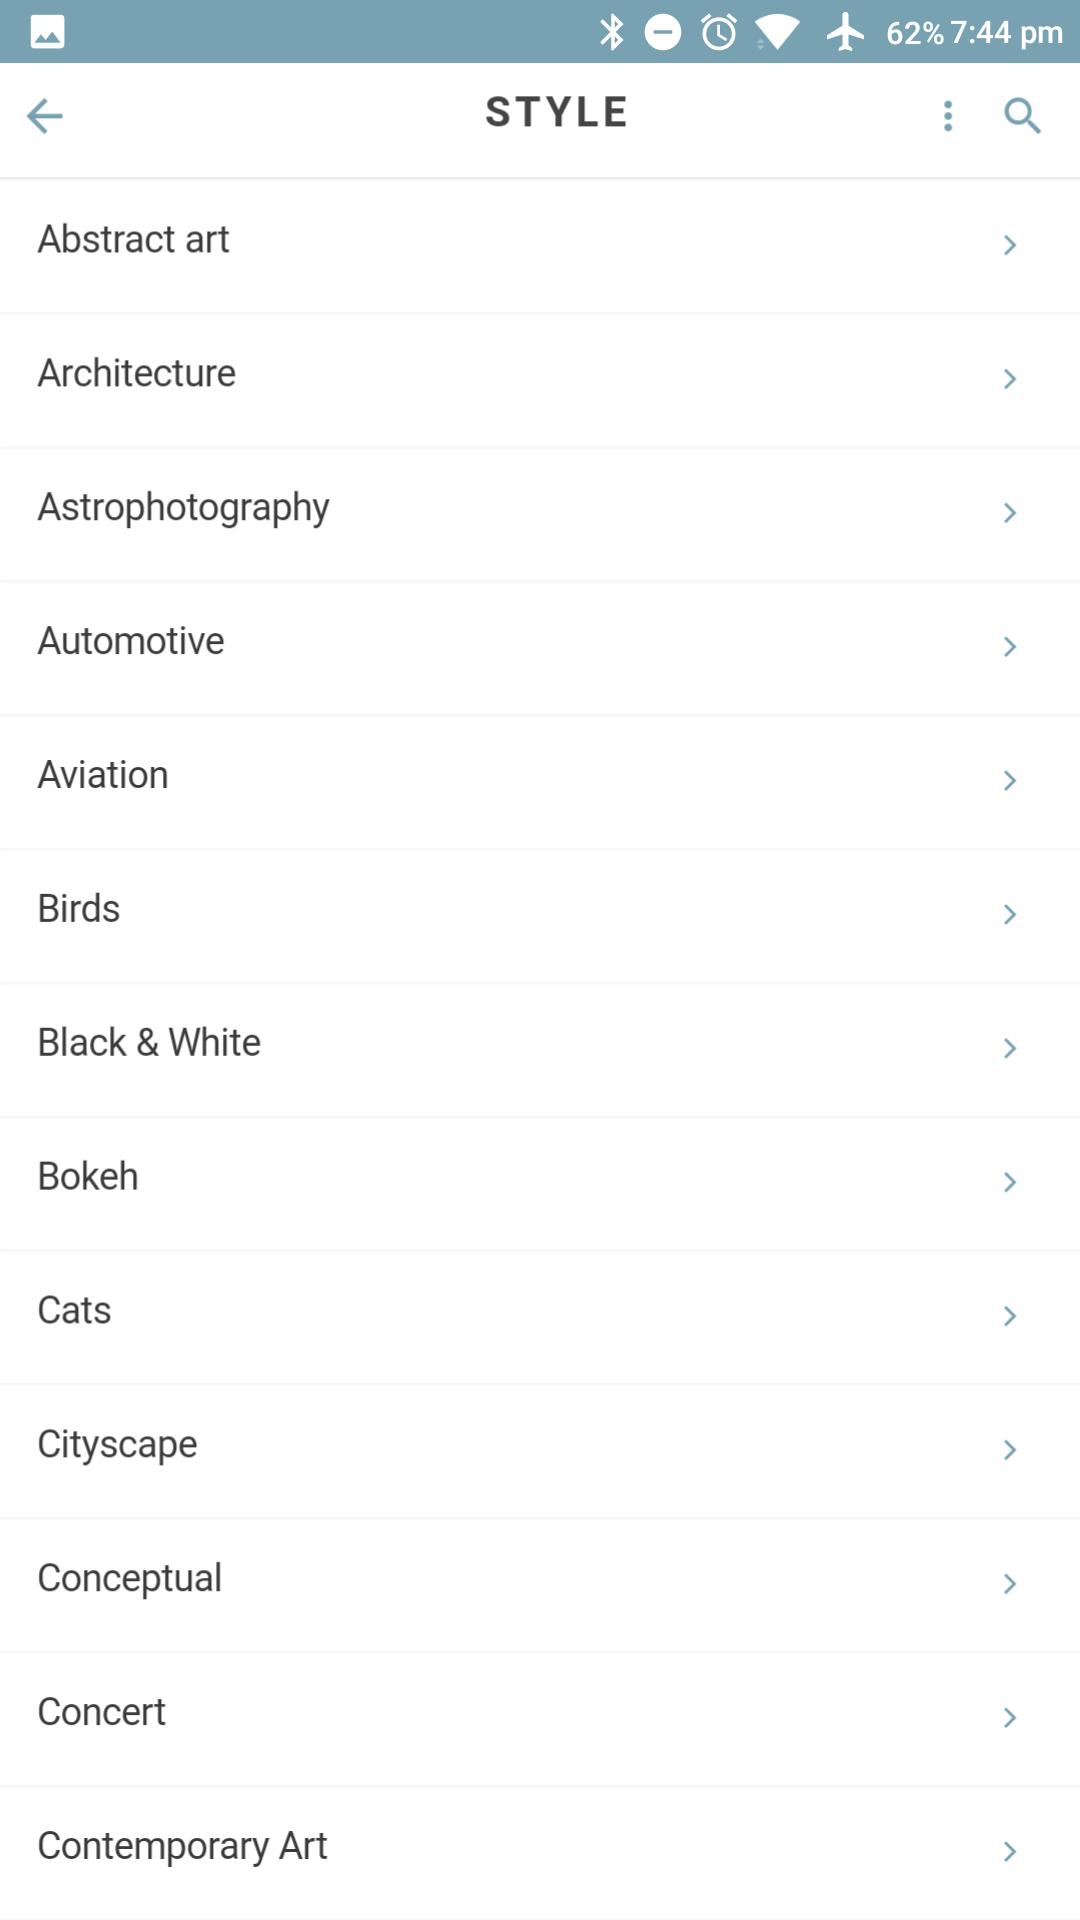Tap the do-not-disturb status icon

coord(663,32)
